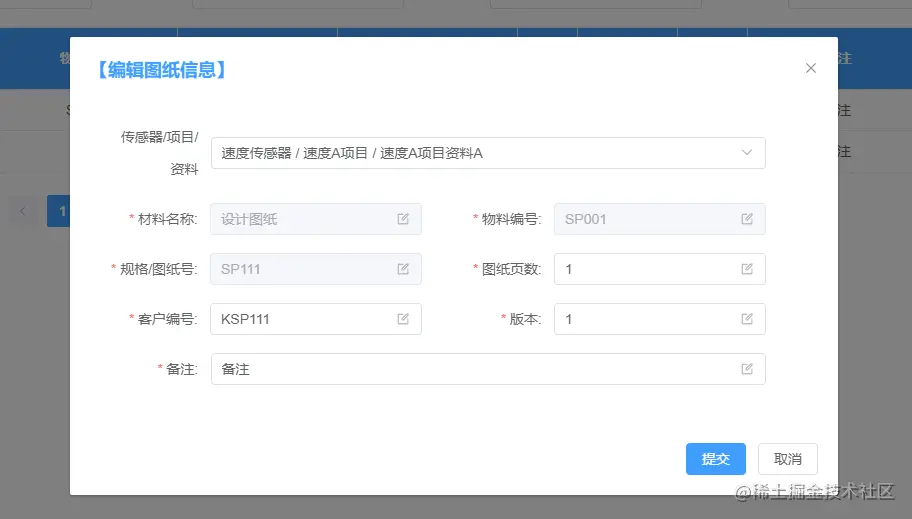Screen dimensions: 912x519
Task: Click the disabled 物料编号 field SP001
Action: point(660,219)
